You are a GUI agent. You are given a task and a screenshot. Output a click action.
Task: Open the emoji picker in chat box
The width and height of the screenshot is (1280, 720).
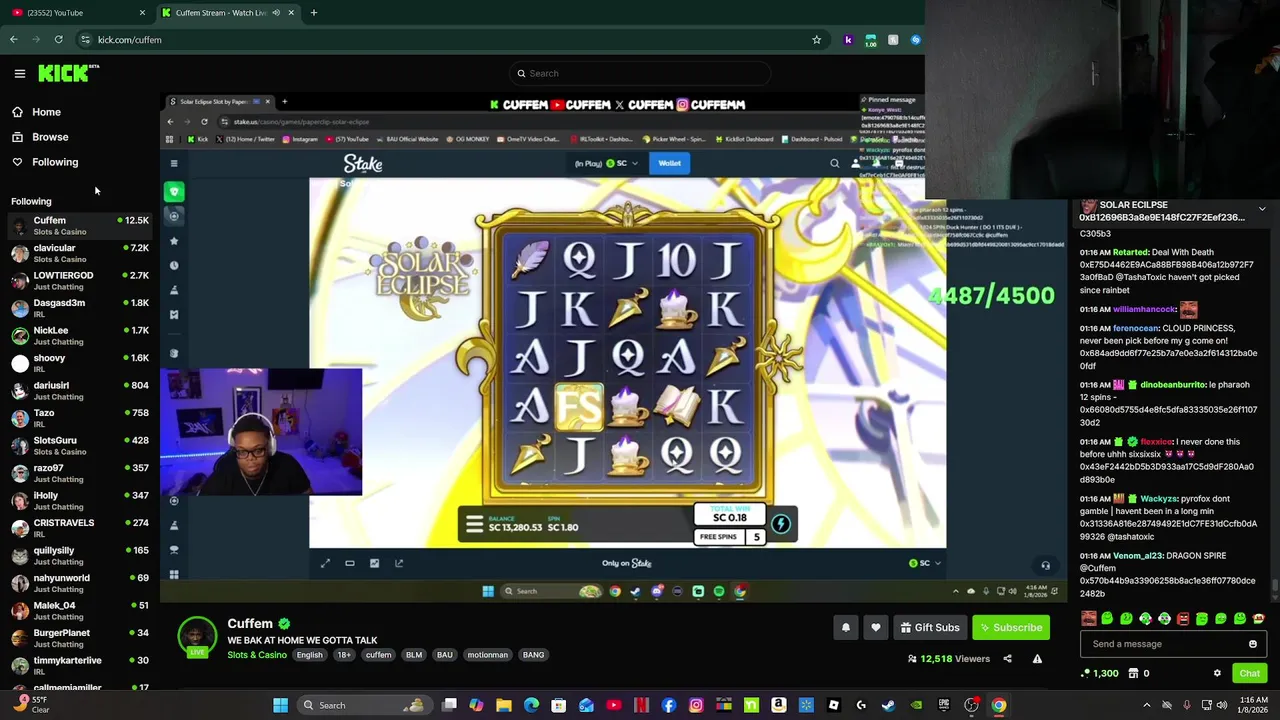(x=1253, y=644)
